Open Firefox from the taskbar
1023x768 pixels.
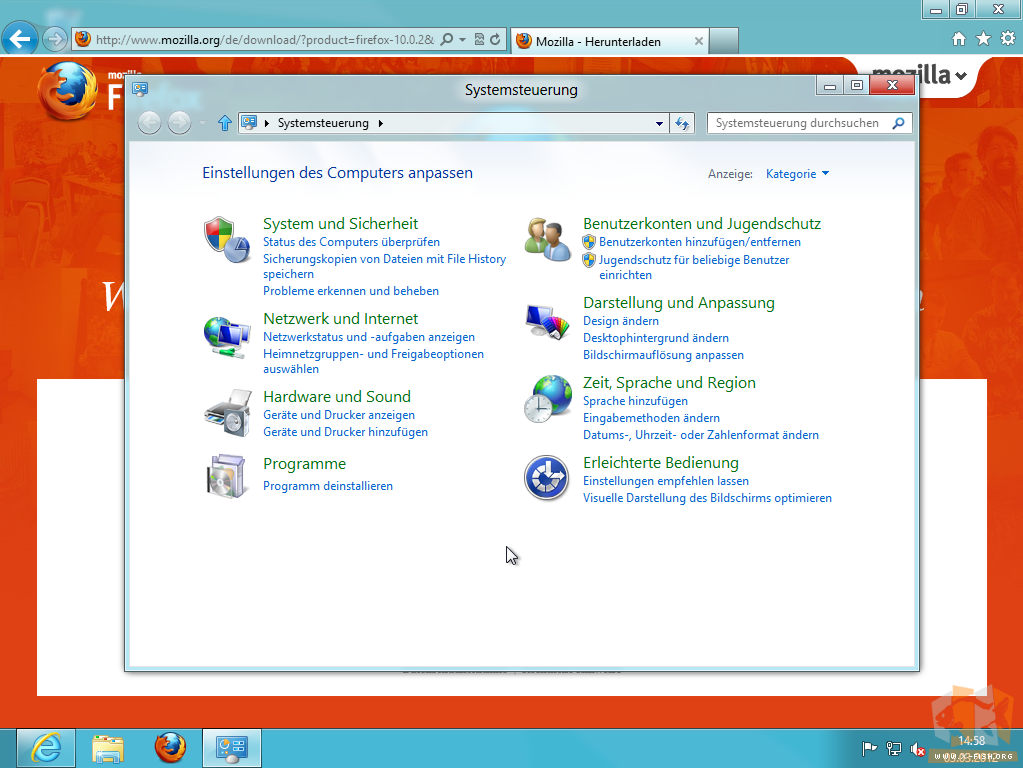tap(170, 748)
